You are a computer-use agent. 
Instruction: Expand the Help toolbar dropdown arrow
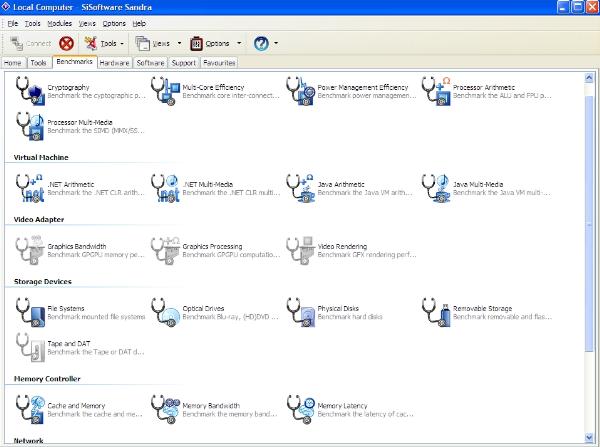click(276, 44)
